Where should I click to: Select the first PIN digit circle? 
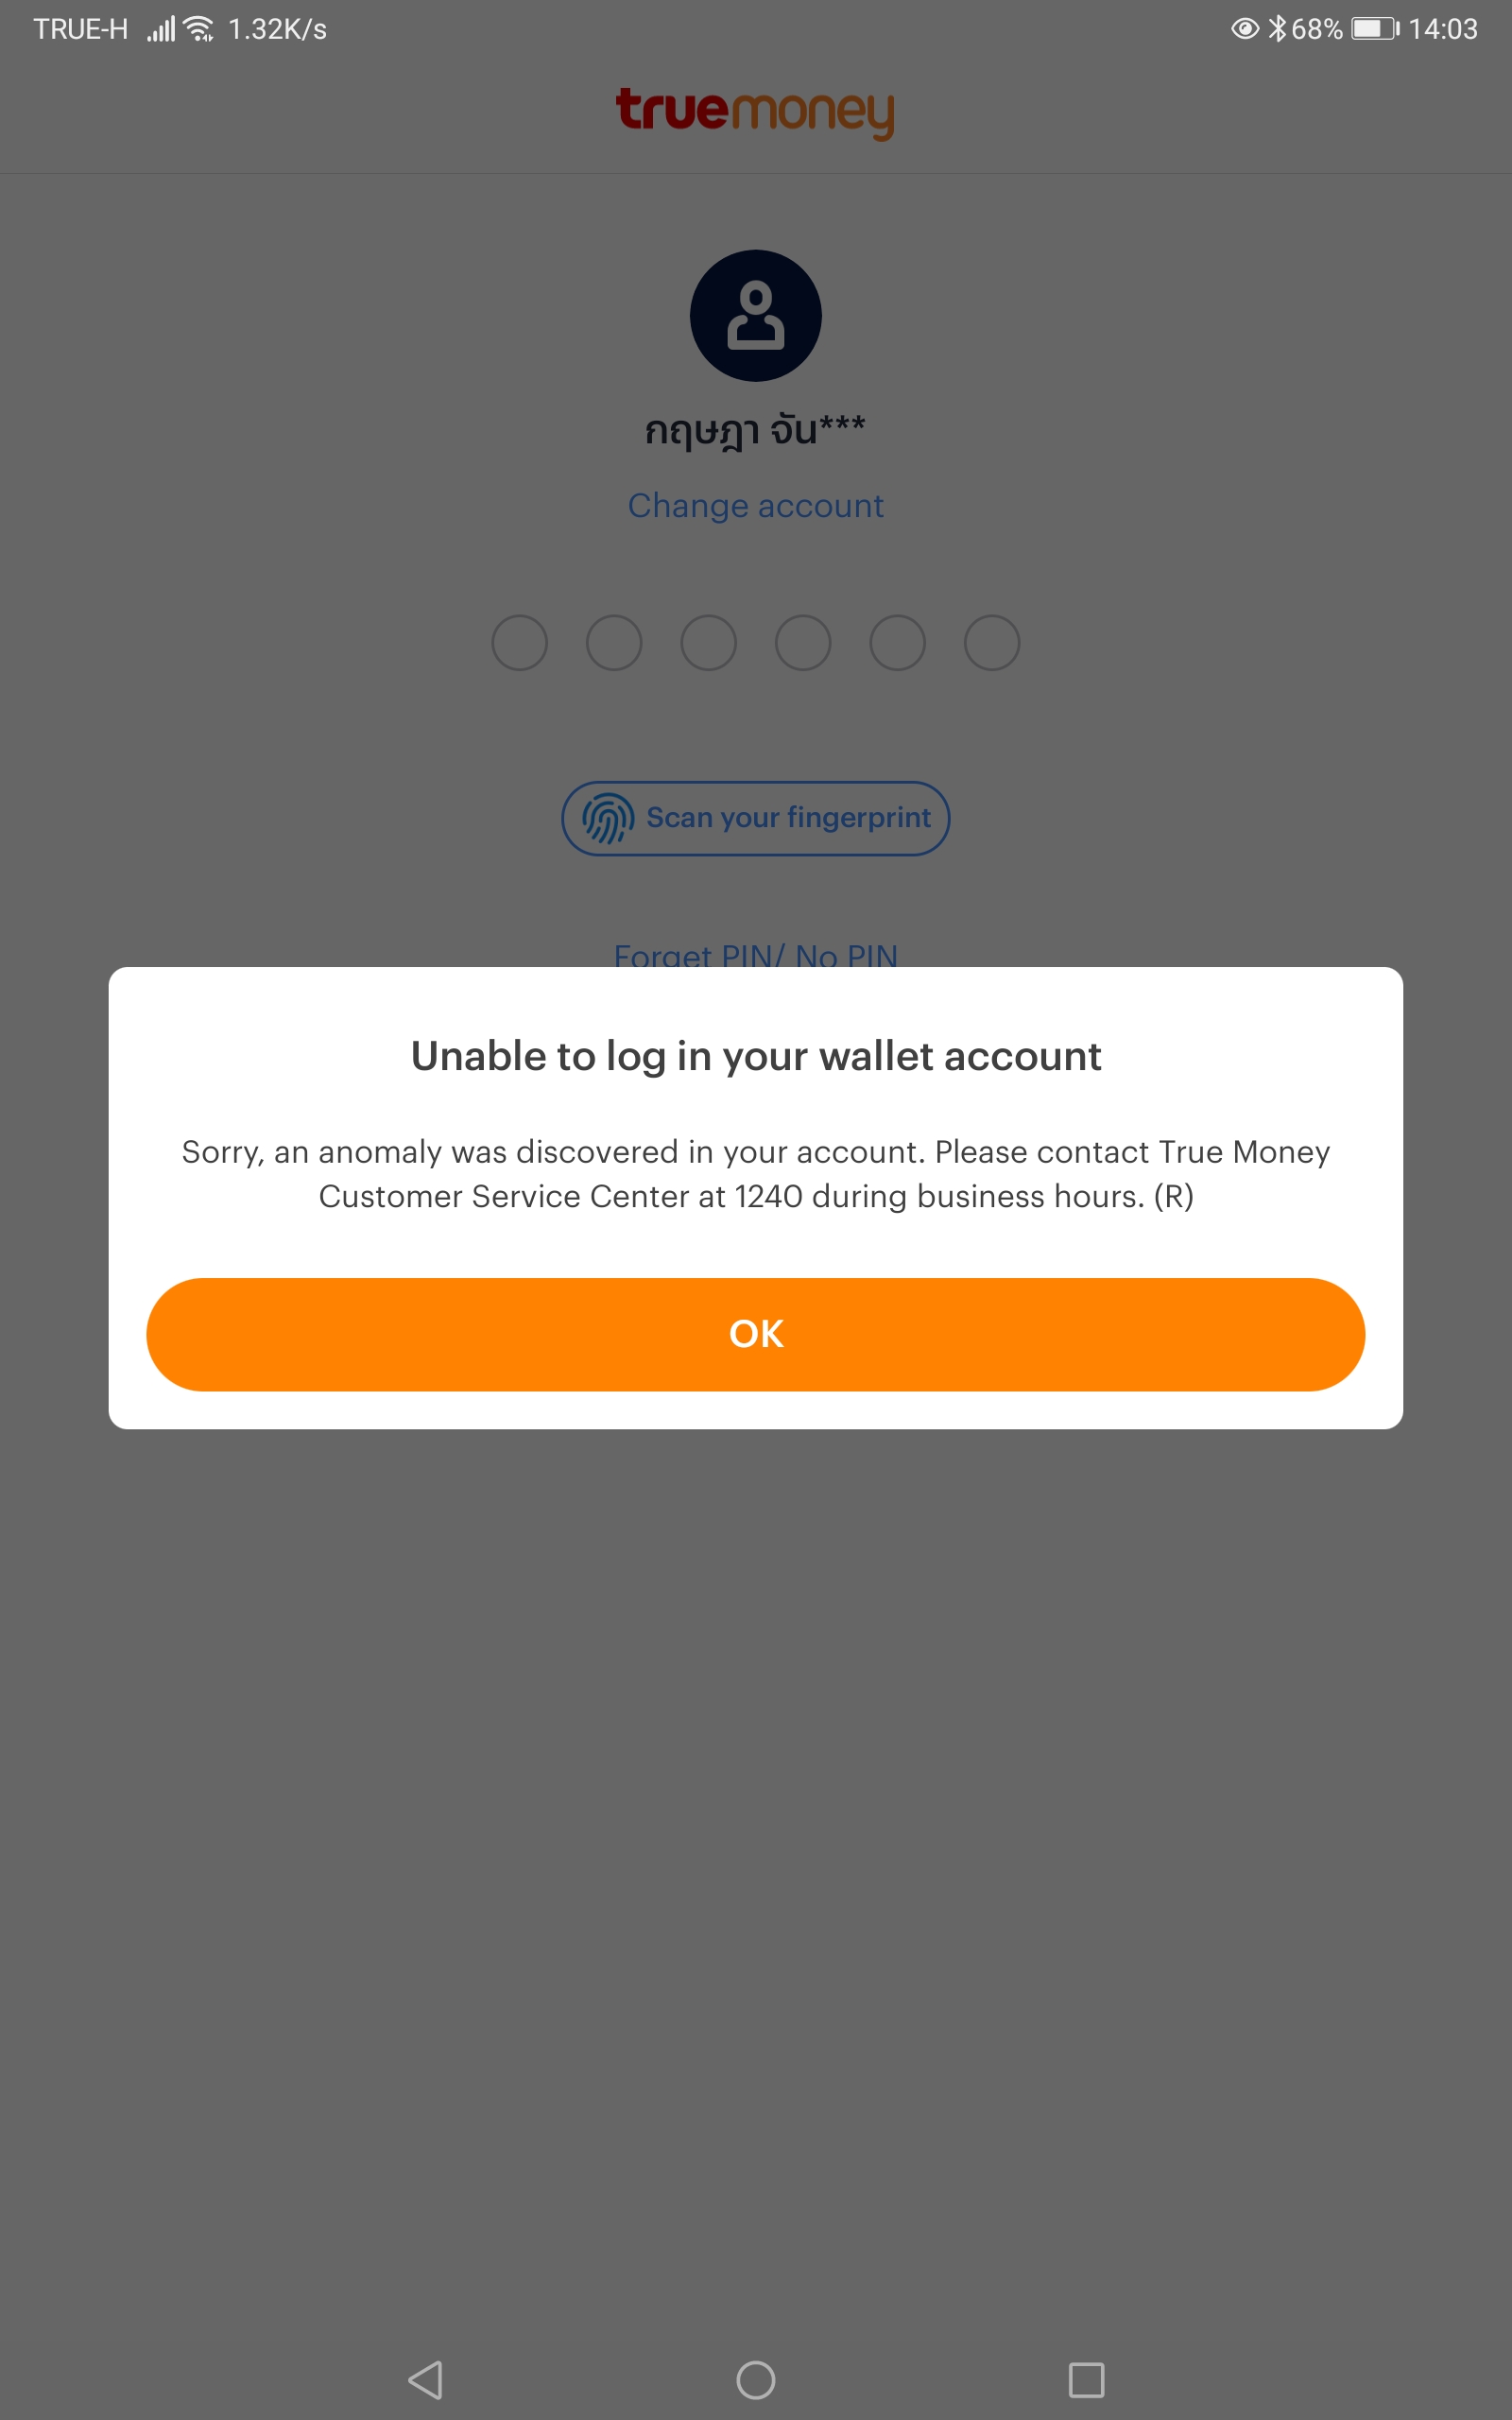coord(520,642)
